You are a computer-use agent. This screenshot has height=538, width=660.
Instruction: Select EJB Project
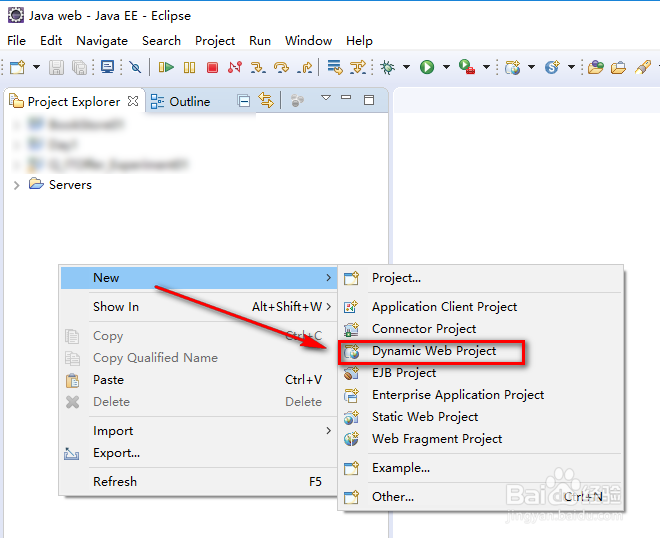(481, 373)
